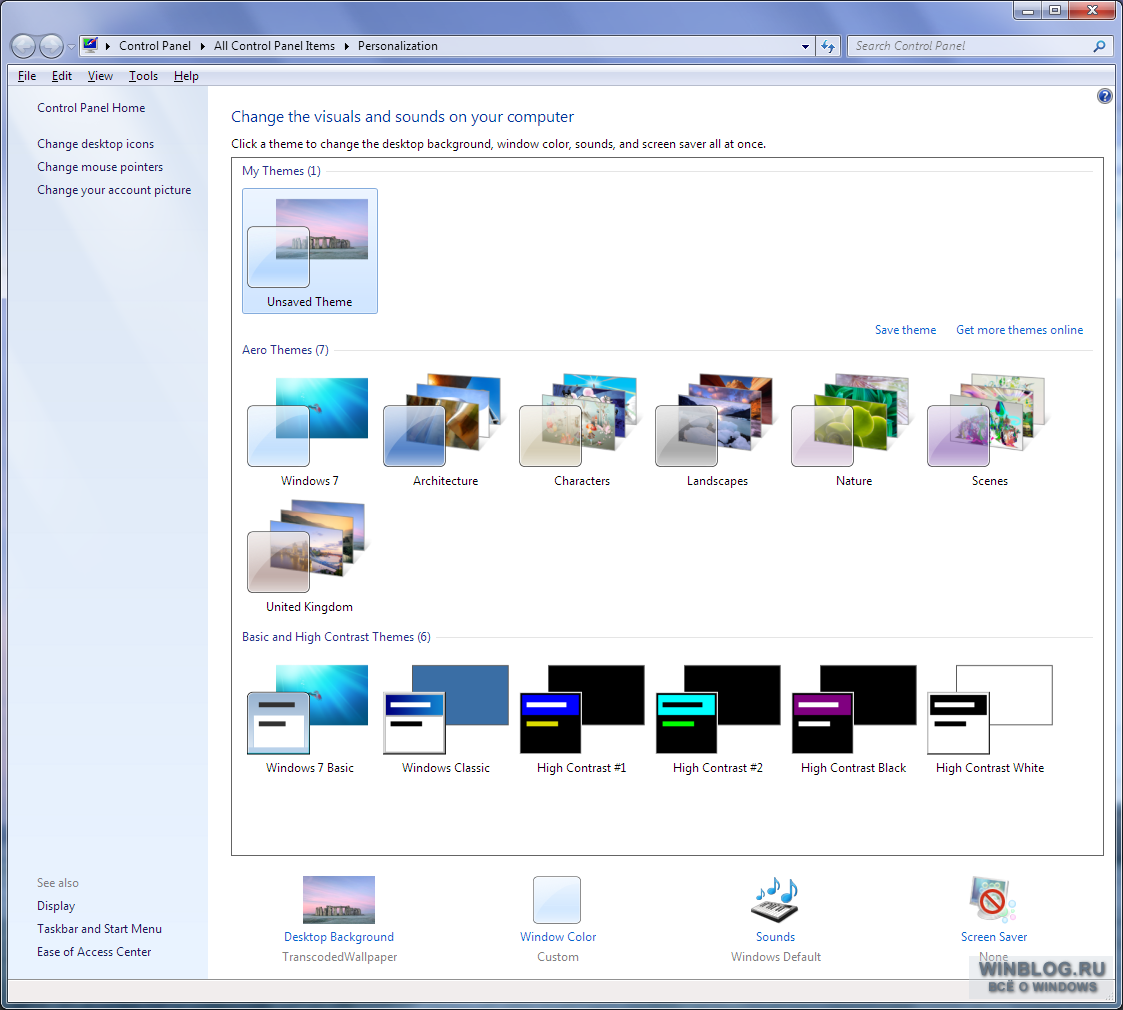Open the Edit menu
Viewport: 1123px width, 1010px height.
point(62,76)
